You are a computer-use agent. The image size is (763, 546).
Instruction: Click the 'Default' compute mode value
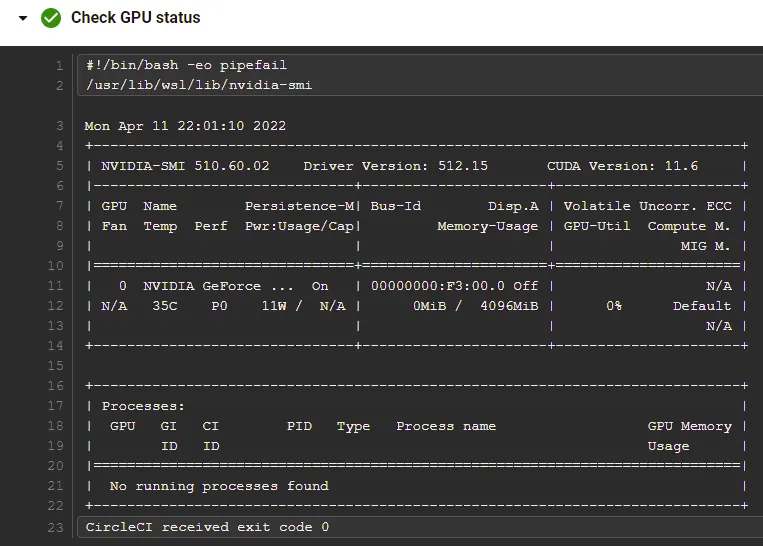coord(702,306)
